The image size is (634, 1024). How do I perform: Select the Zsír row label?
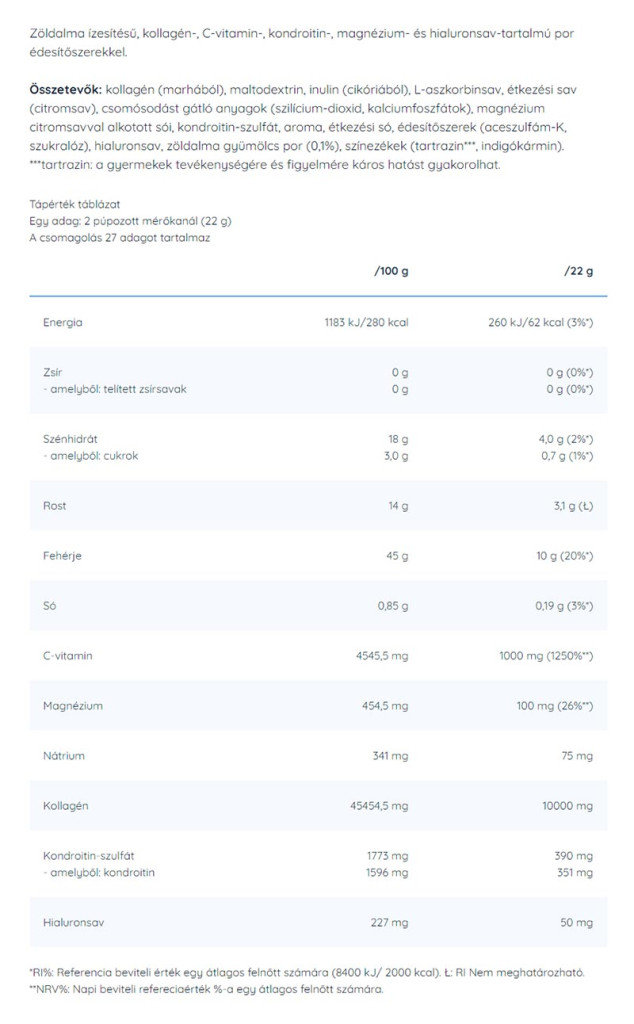tap(51, 372)
